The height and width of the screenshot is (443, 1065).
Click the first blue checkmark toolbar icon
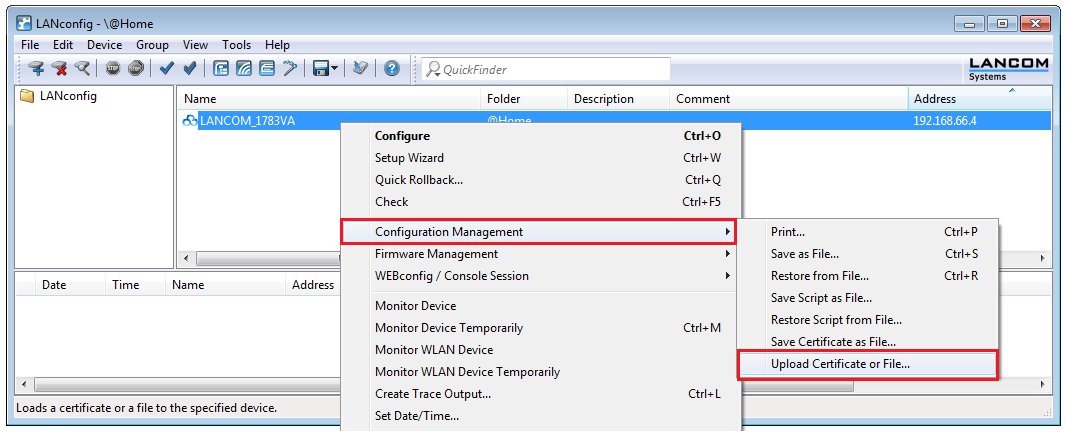(x=166, y=69)
